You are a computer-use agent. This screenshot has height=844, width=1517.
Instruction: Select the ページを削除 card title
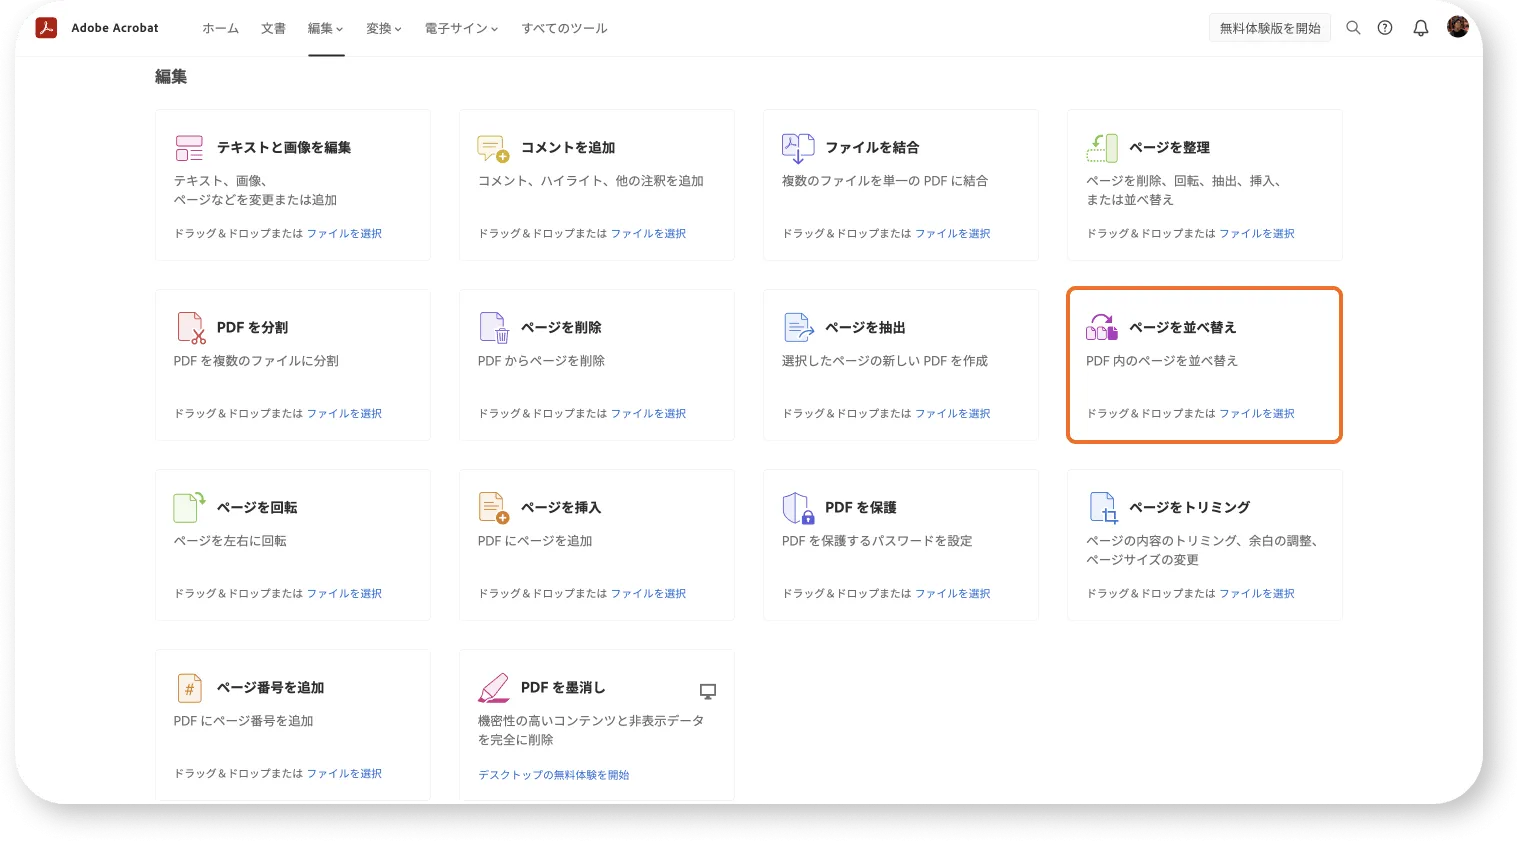pyautogui.click(x=561, y=328)
